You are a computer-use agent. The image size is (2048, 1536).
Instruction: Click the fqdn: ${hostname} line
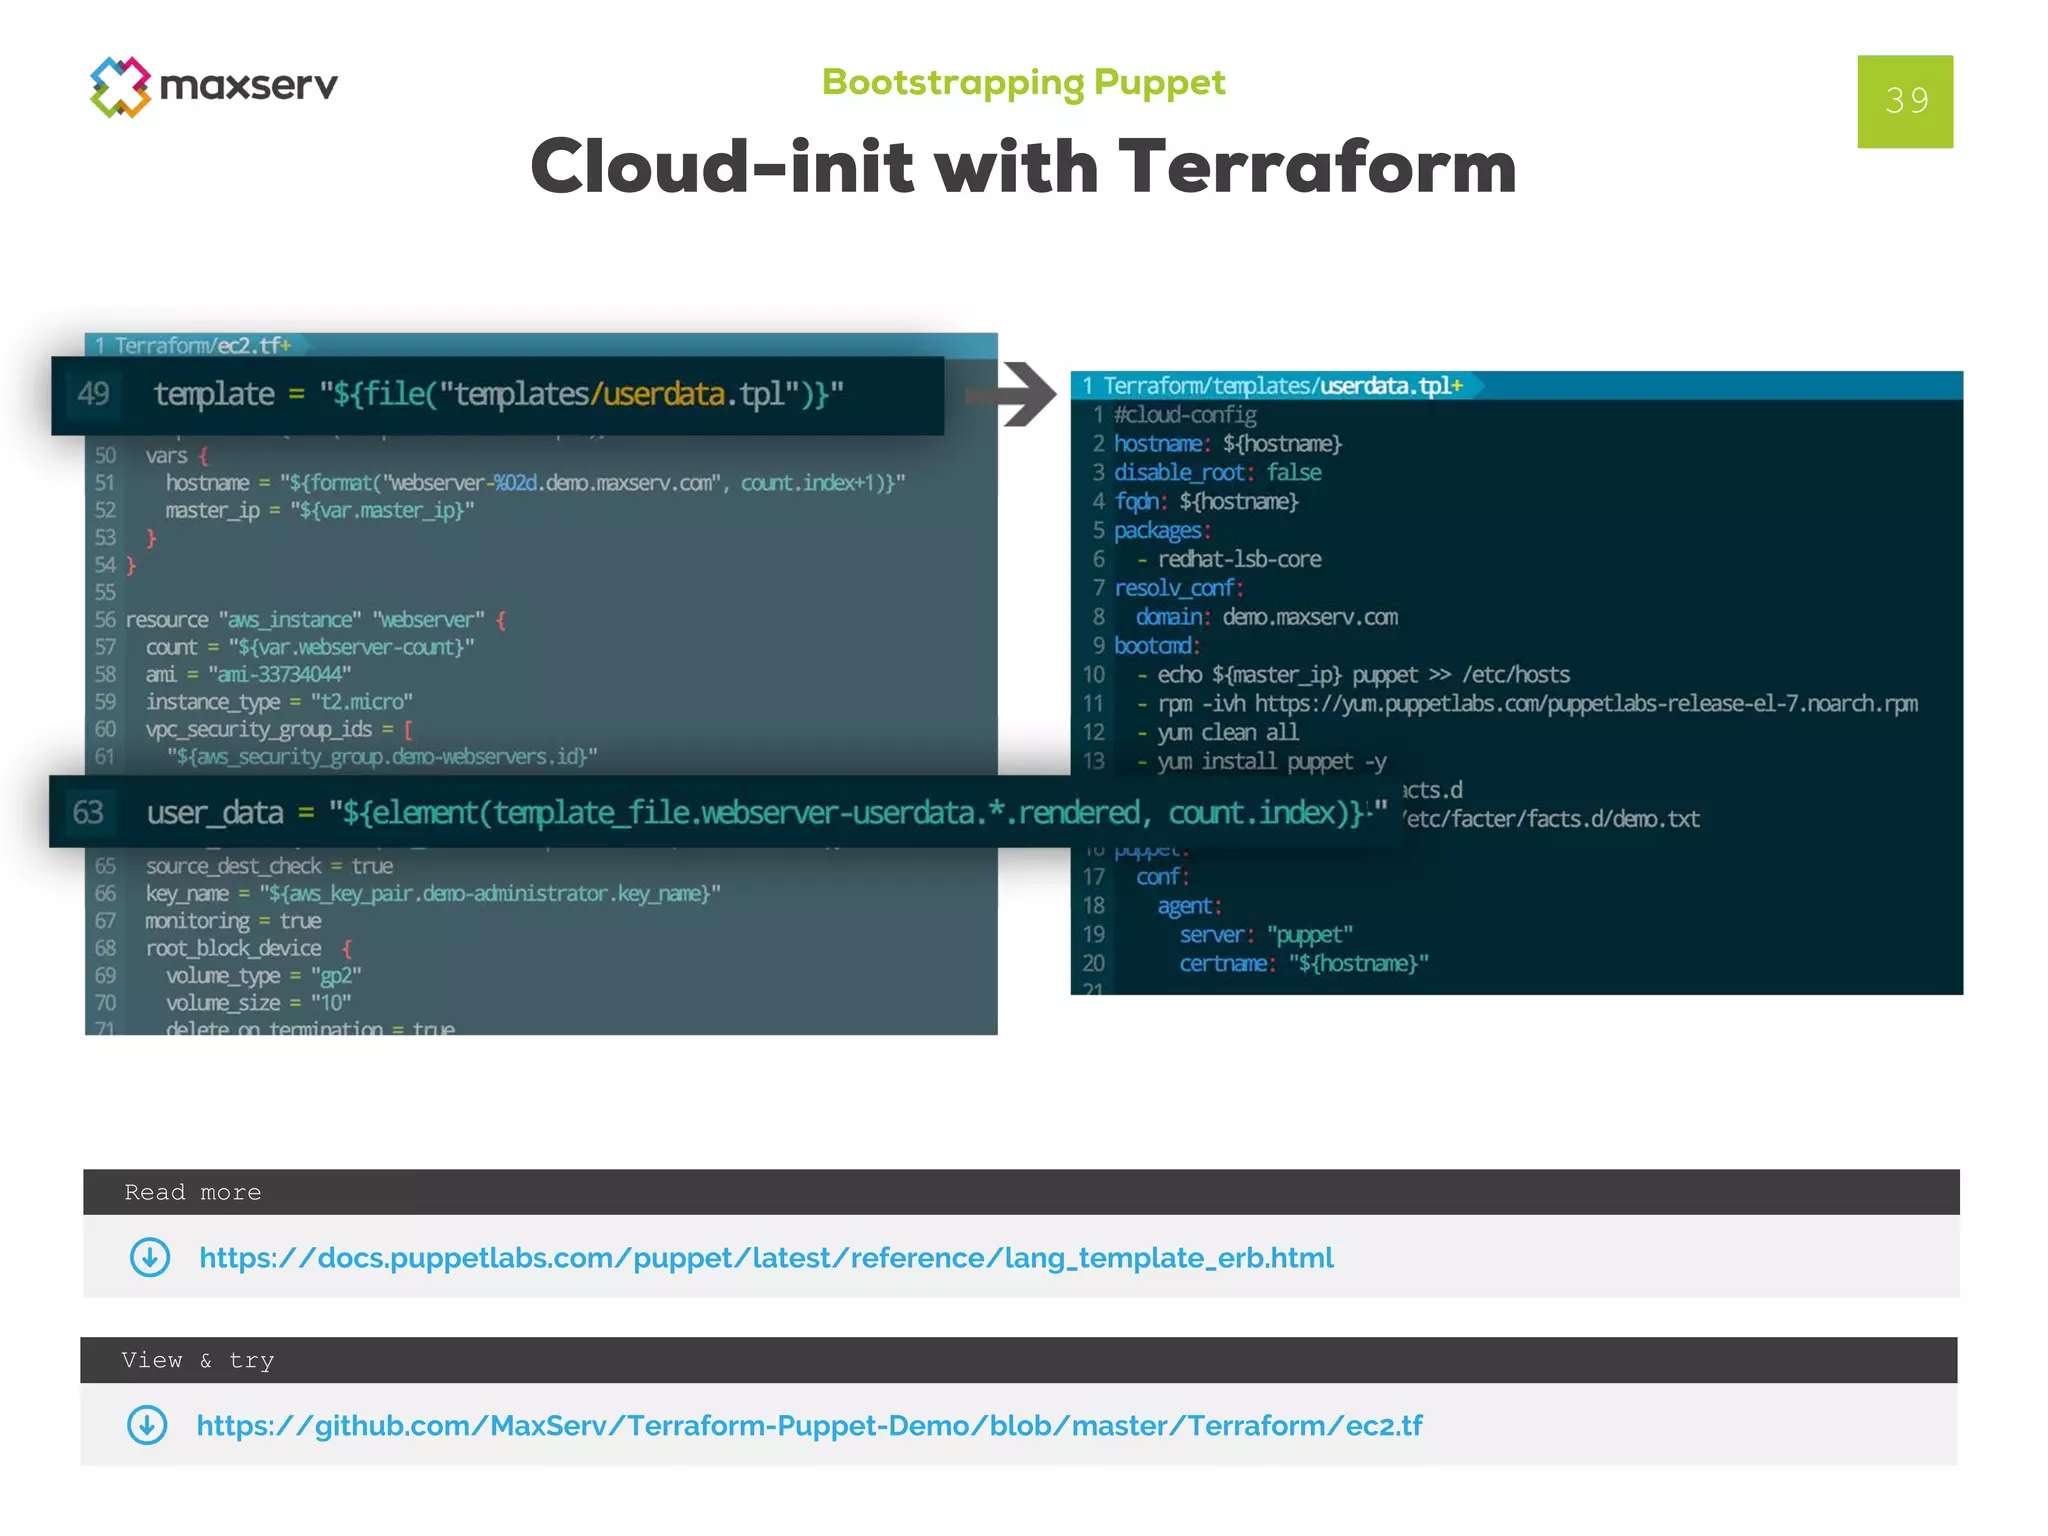coord(1206,502)
